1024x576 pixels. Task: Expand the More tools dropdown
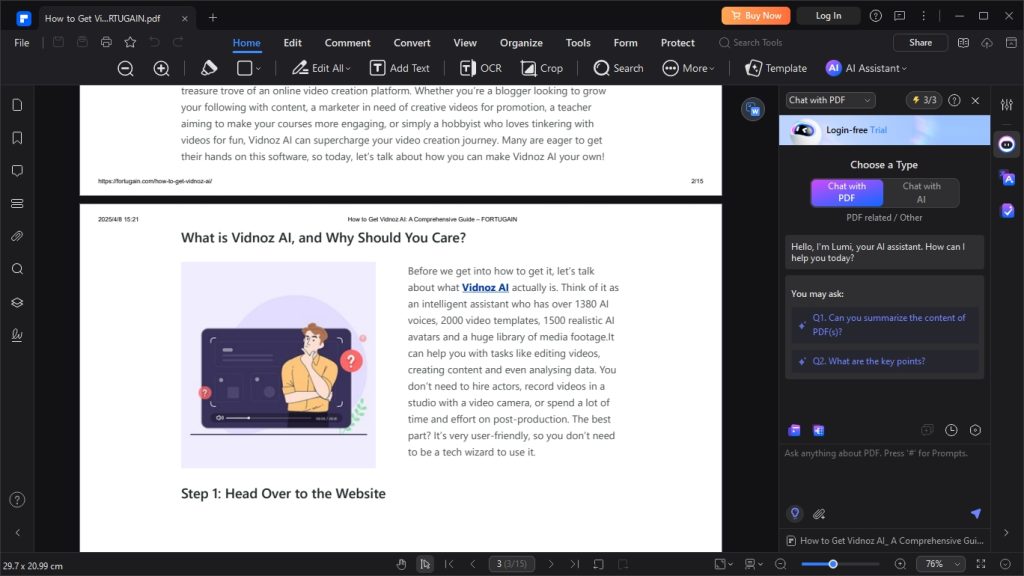point(688,68)
